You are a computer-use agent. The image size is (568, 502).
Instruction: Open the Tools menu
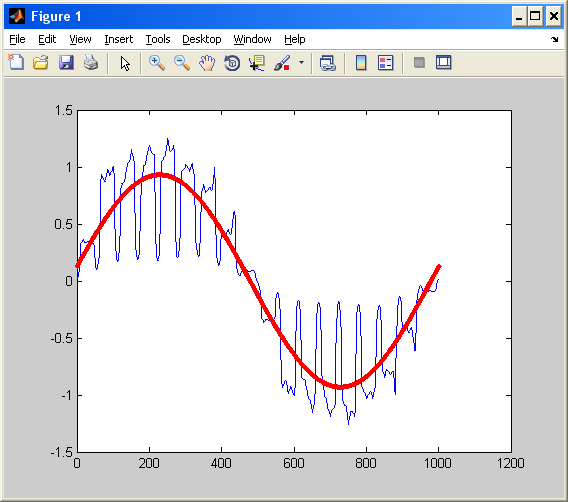(x=158, y=39)
